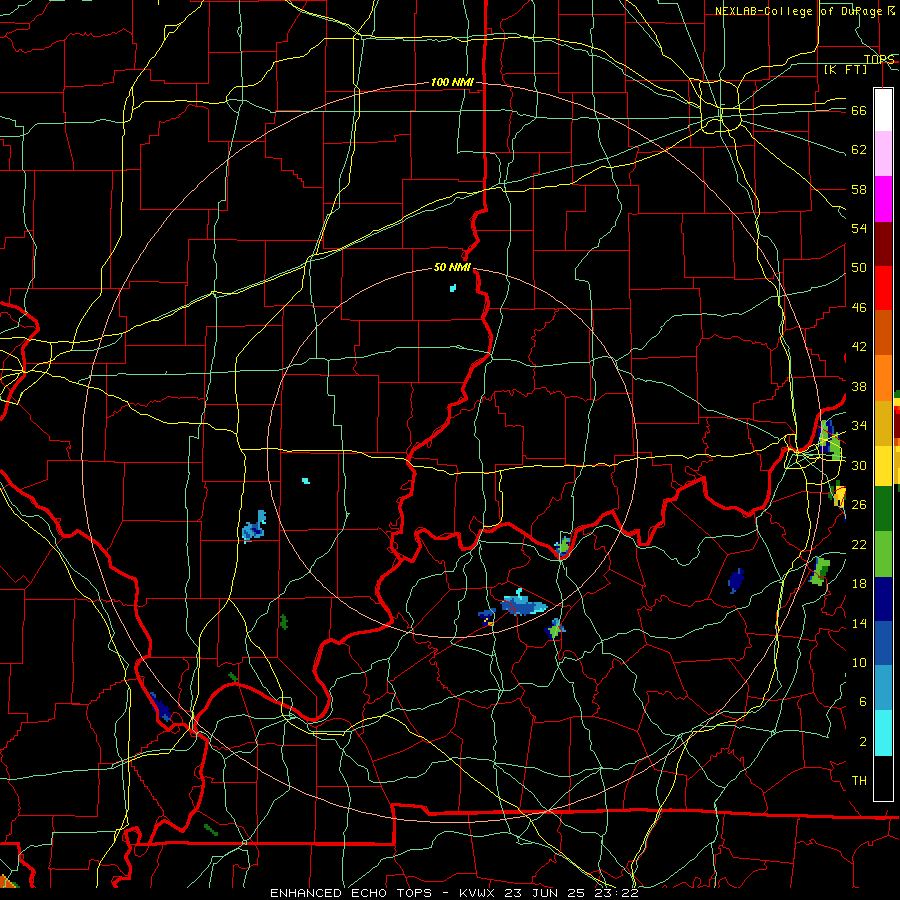Click the navy blue legend color block
Image resolution: width=900 pixels, height=900 pixels.
point(883,599)
